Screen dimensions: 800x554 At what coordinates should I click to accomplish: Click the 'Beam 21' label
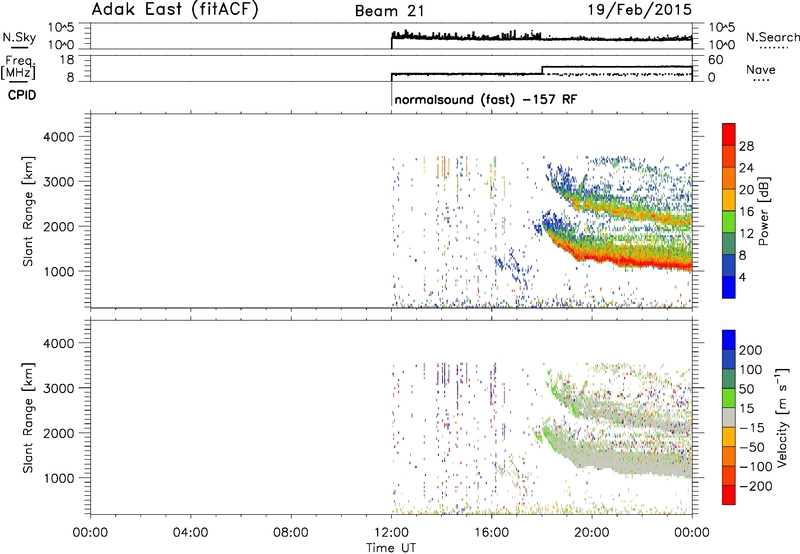click(390, 11)
